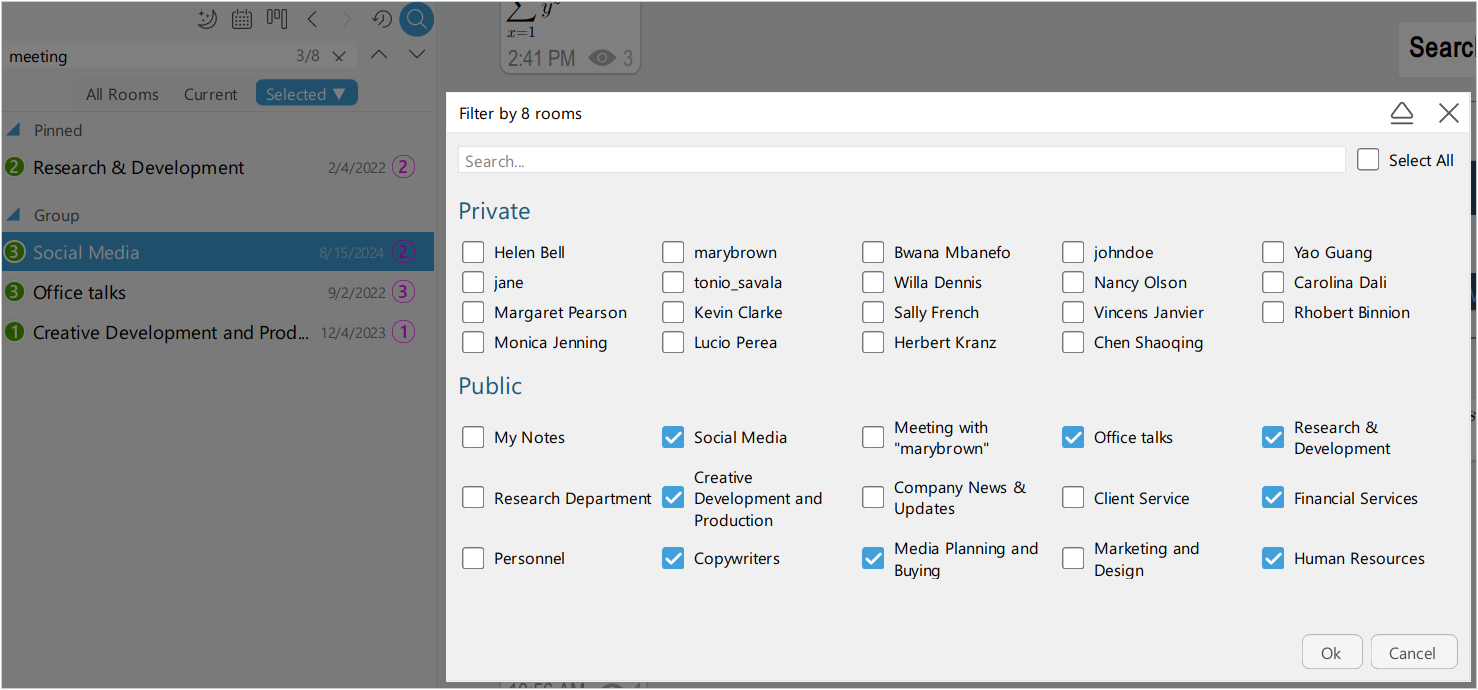The width and height of the screenshot is (1478, 690).
Task: Open the Selected filter dropdown
Action: [x=306, y=92]
